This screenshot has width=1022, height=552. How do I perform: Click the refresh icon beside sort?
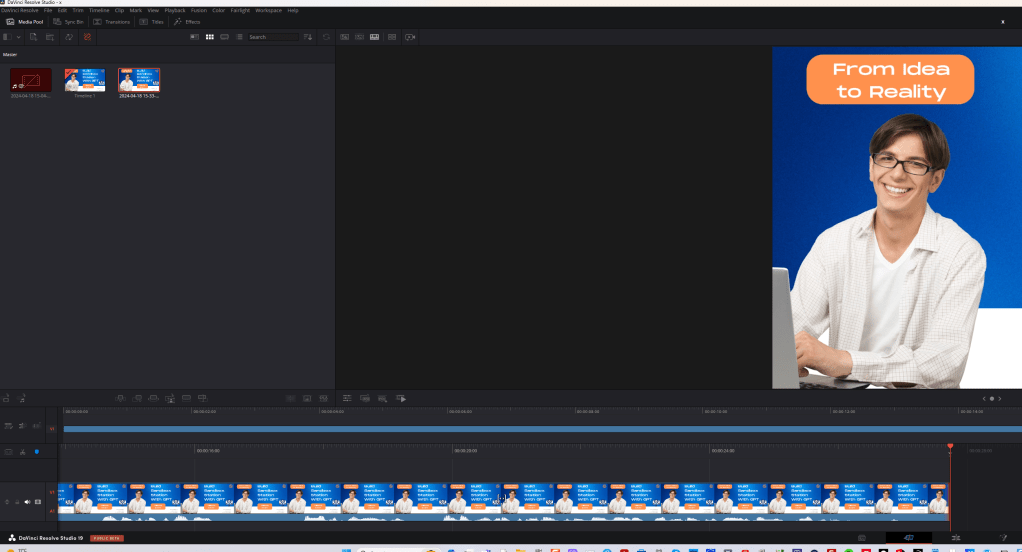pyautogui.click(x=326, y=37)
